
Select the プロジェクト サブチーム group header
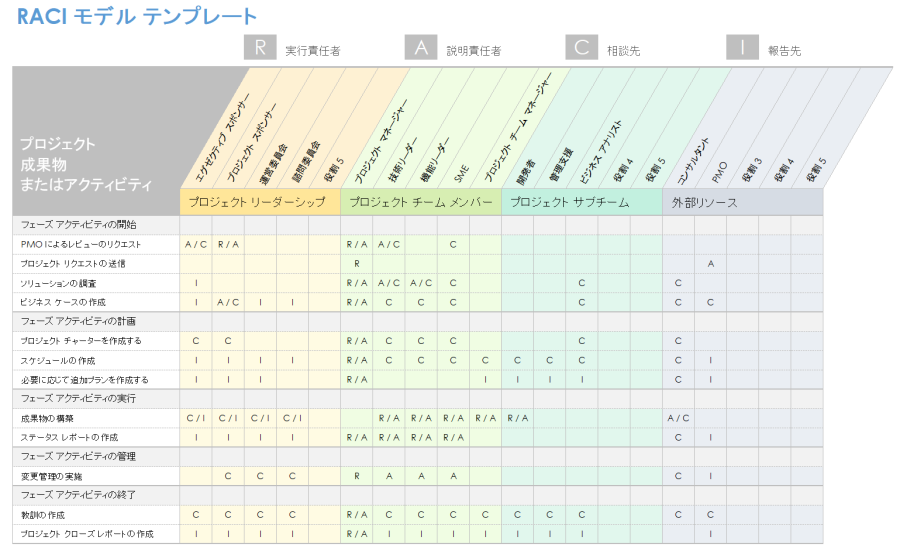(581, 202)
